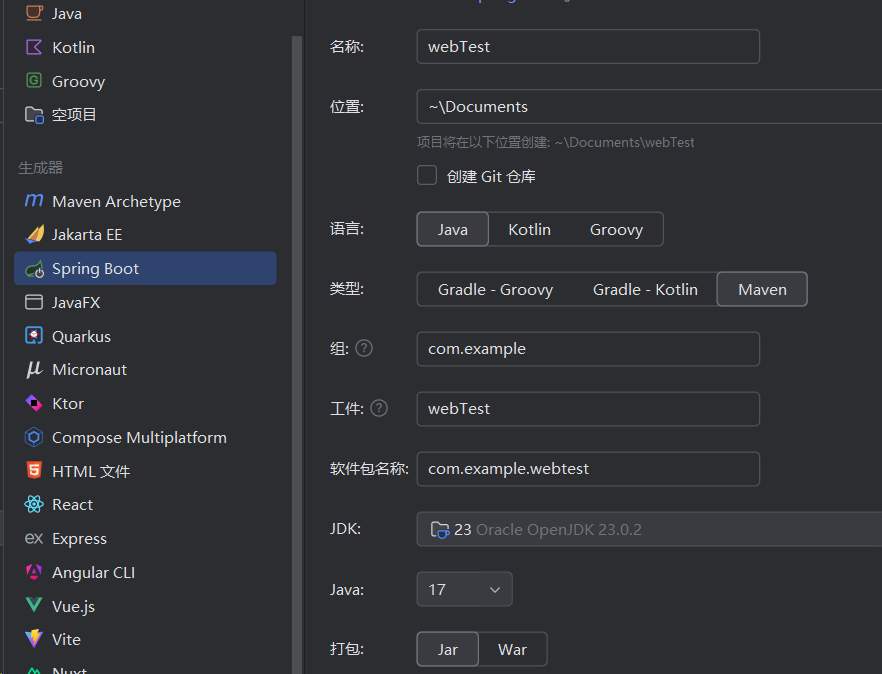Screen dimensions: 882x674
Task: Click the JDK folder icon in the JDK field
Action: (440, 529)
